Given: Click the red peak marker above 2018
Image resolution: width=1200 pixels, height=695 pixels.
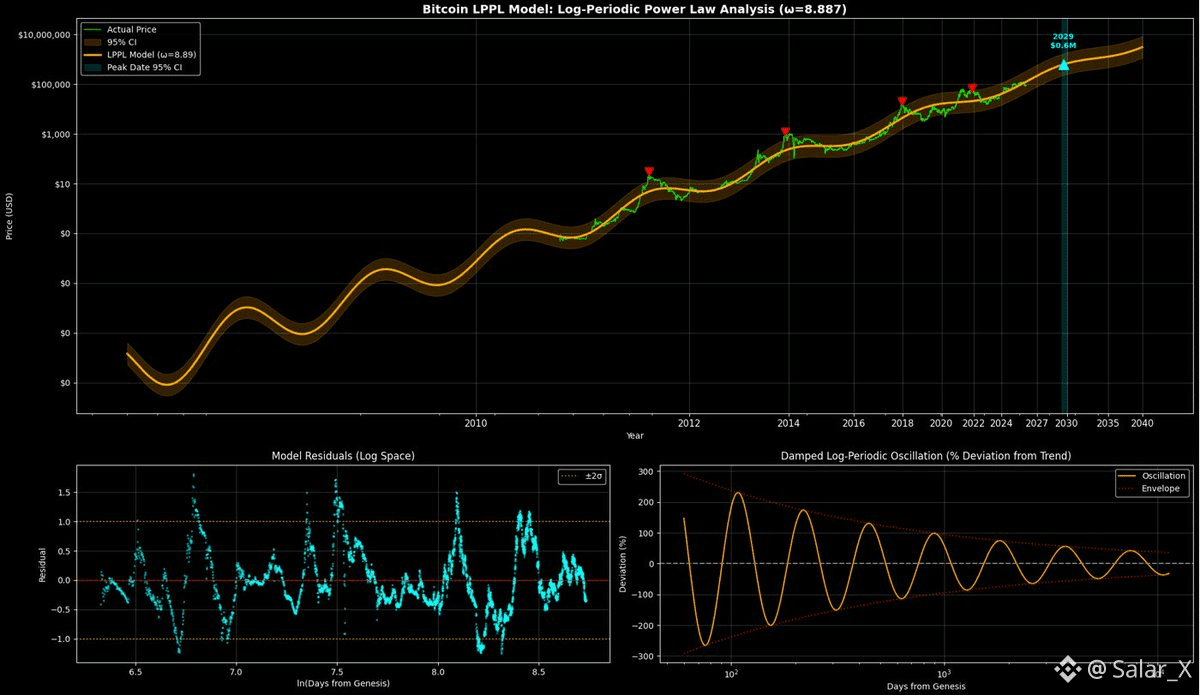Looking at the screenshot, I should coord(902,102).
